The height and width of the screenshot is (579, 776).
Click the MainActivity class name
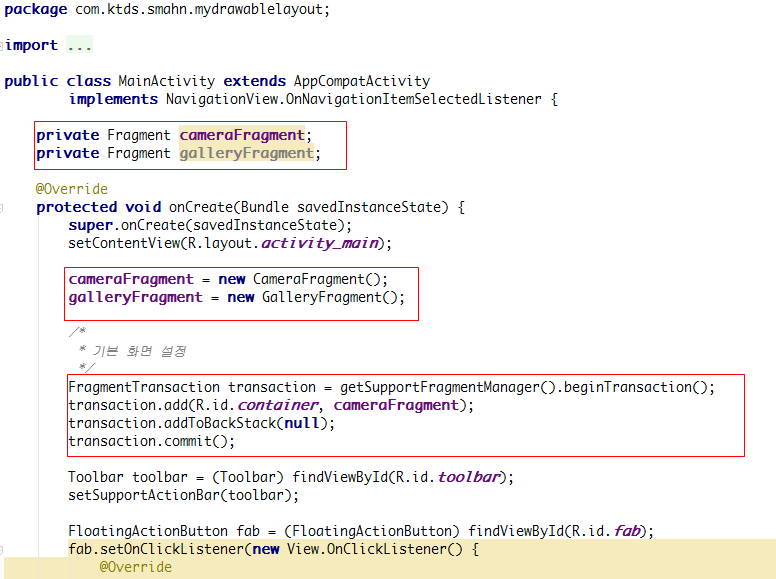pyautogui.click(x=166, y=81)
